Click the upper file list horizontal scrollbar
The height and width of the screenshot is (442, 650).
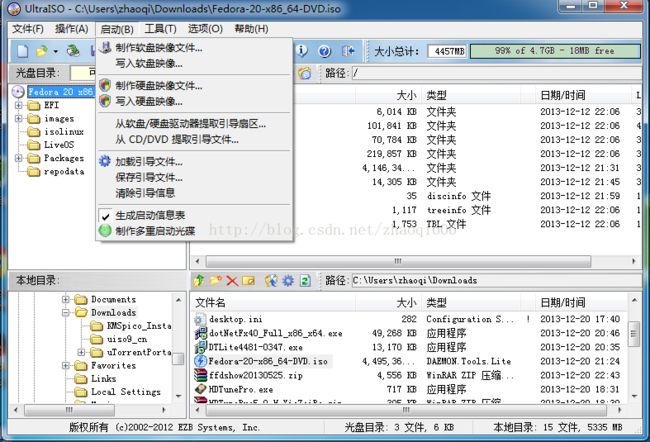[x=398, y=261]
